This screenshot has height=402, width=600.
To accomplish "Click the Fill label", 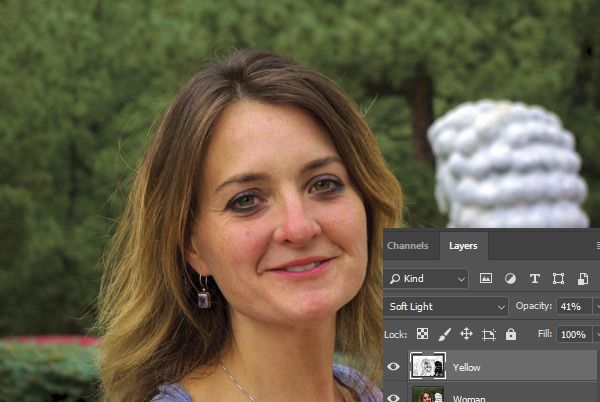I will [x=545, y=334].
